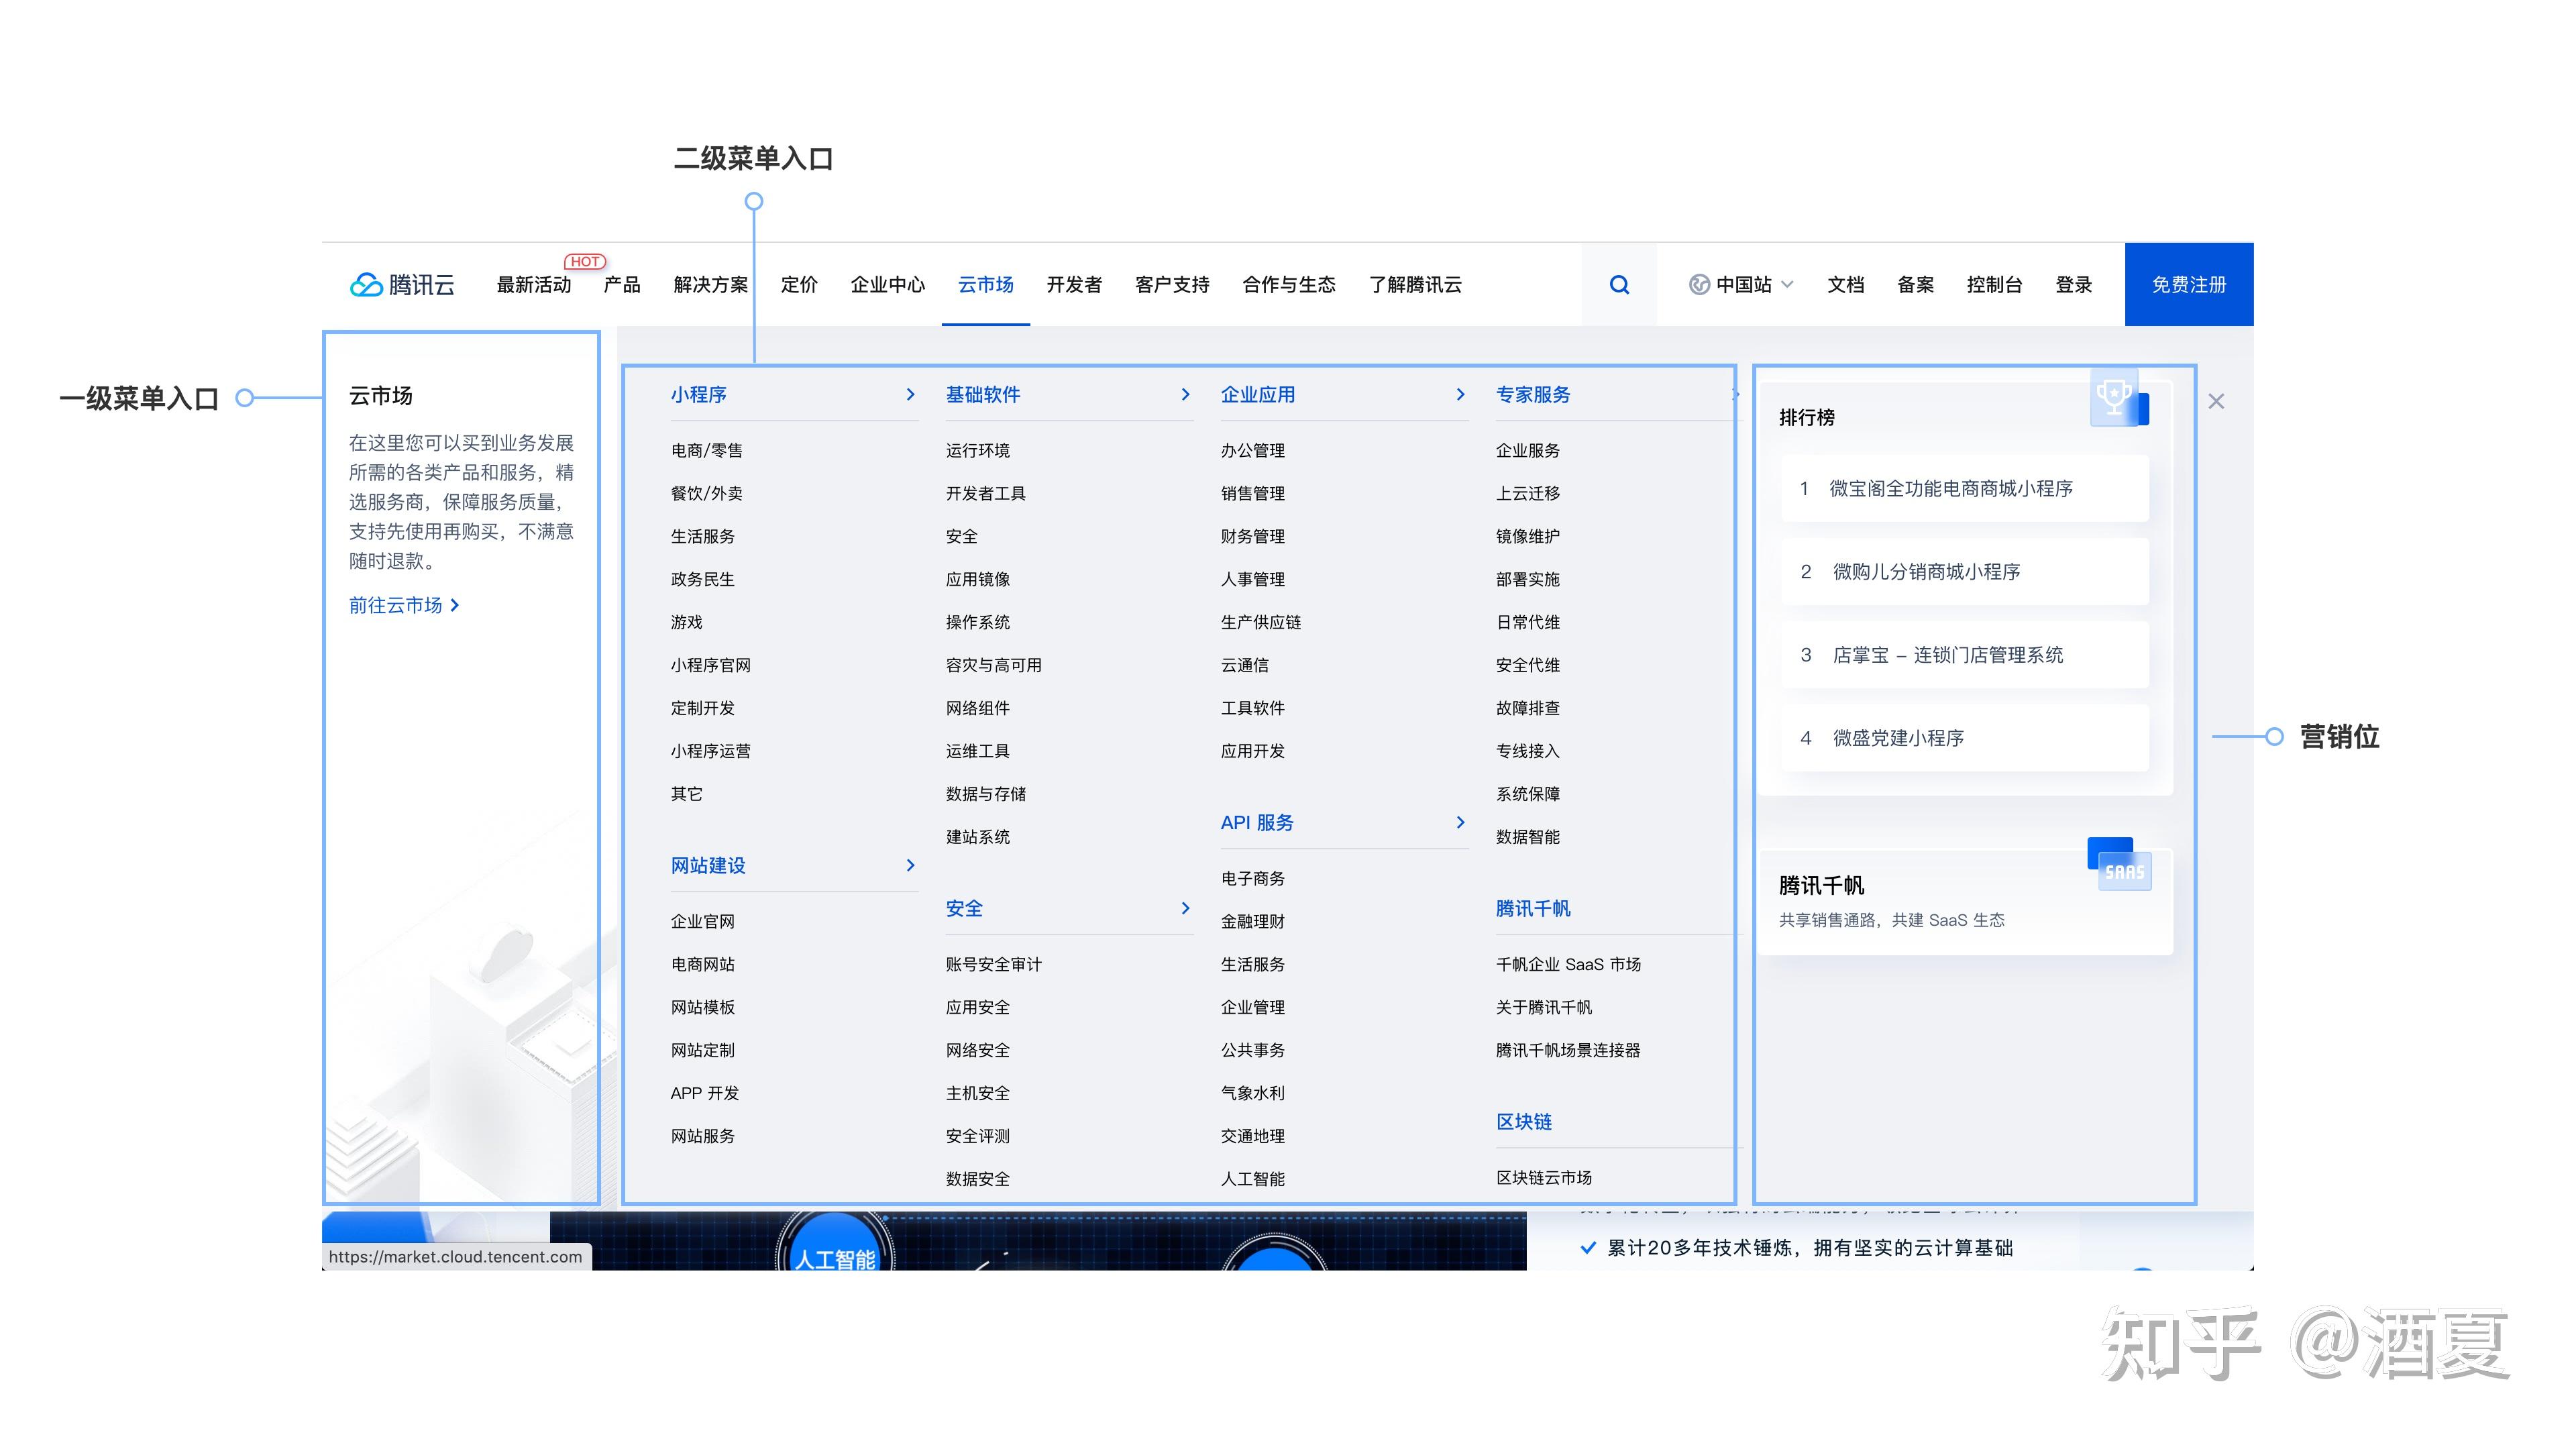Open the 最新活动 menu

[x=534, y=285]
